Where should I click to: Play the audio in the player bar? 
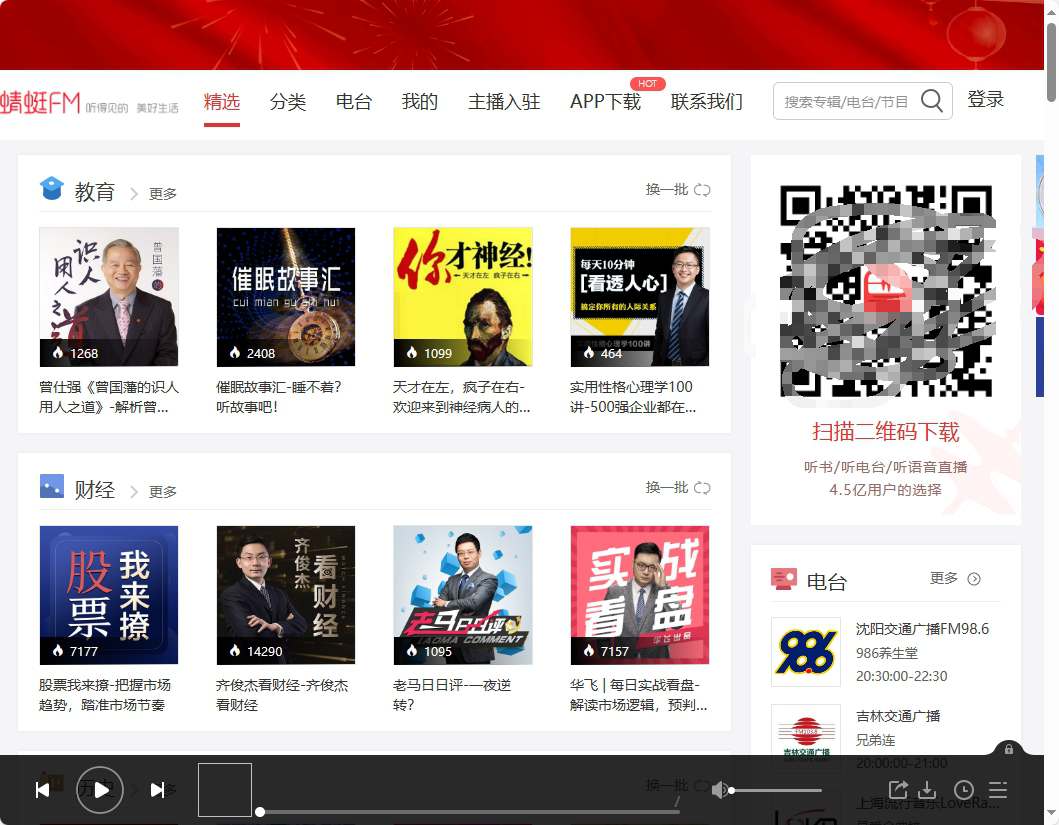[x=100, y=790]
